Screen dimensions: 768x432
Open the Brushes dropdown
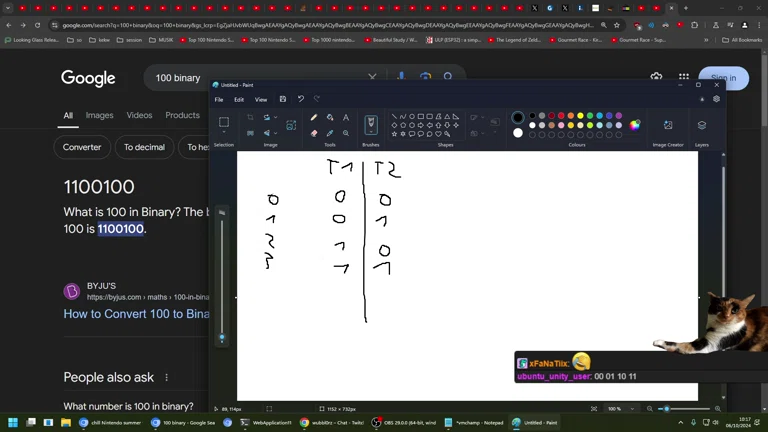click(x=371, y=125)
